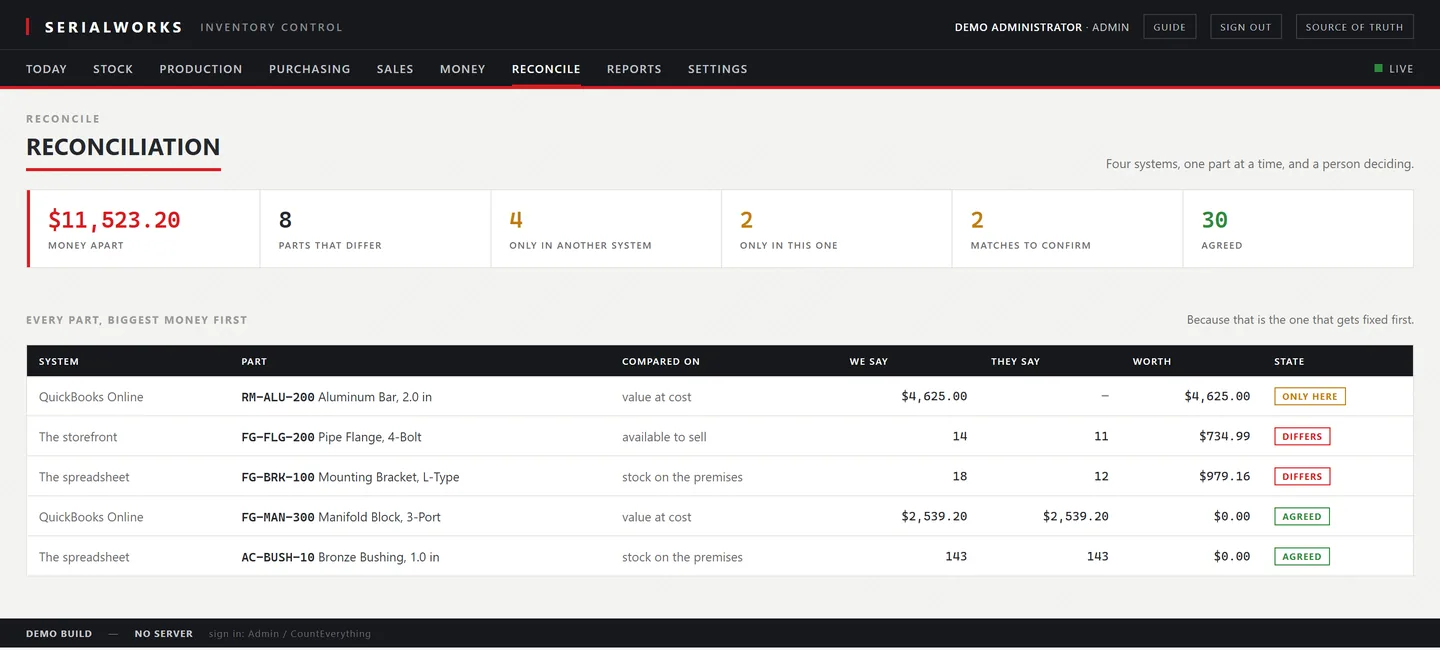Click the sign in credentials footer text

tap(290, 634)
